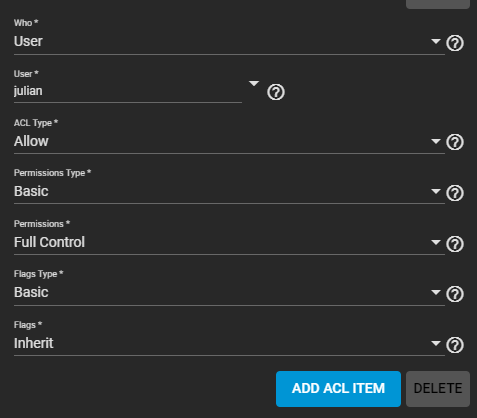Click the ACL Type help question icon
The image size is (477, 418).
coord(455,142)
